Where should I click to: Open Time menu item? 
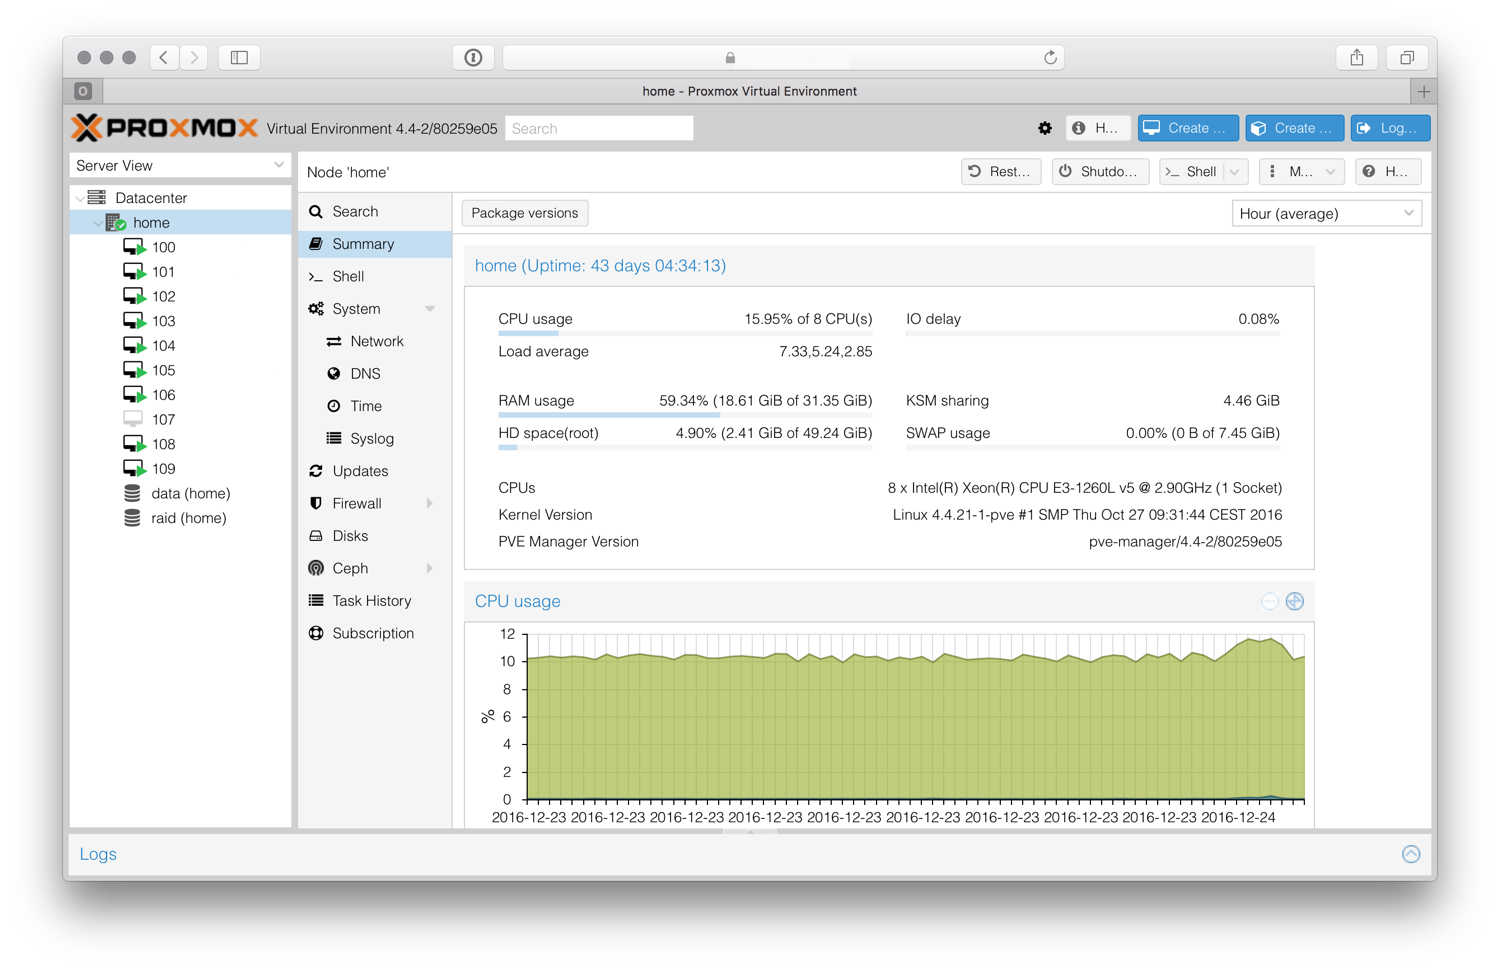coord(375,406)
